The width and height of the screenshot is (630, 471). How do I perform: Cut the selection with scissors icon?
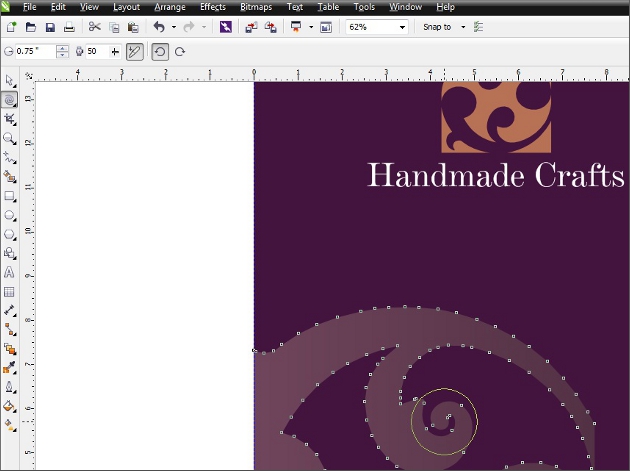click(94, 27)
